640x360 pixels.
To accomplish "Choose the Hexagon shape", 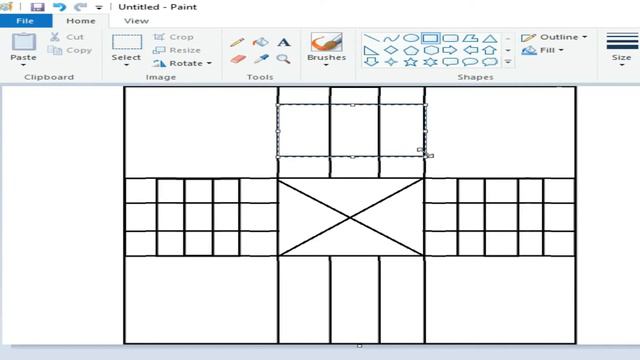I will click(x=431, y=50).
